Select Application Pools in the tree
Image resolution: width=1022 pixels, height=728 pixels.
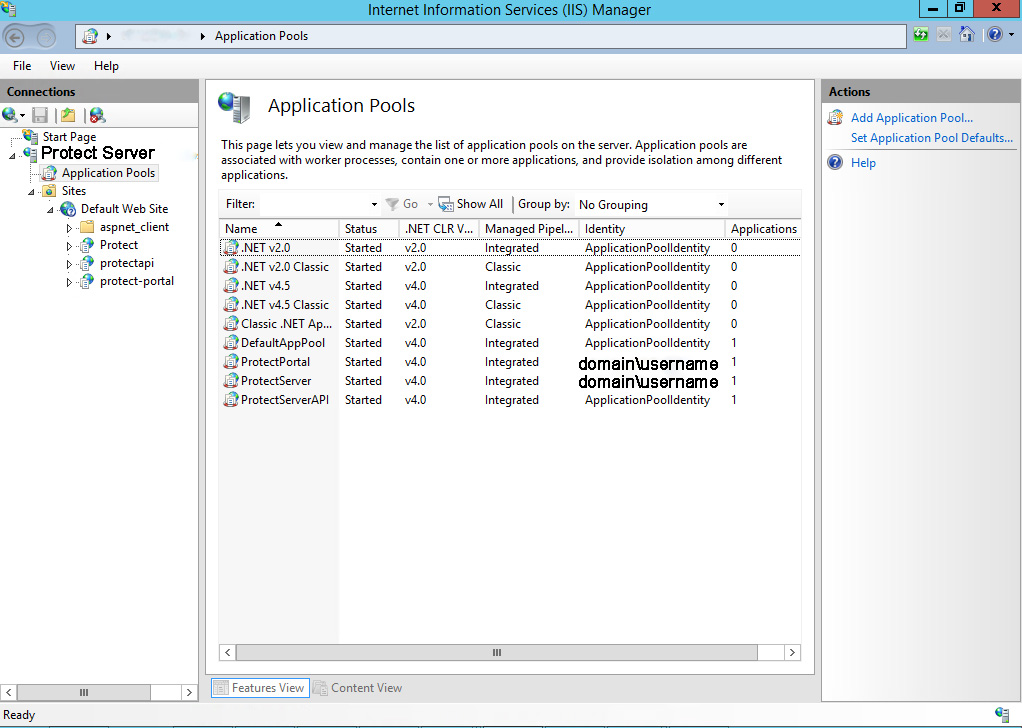[108, 173]
